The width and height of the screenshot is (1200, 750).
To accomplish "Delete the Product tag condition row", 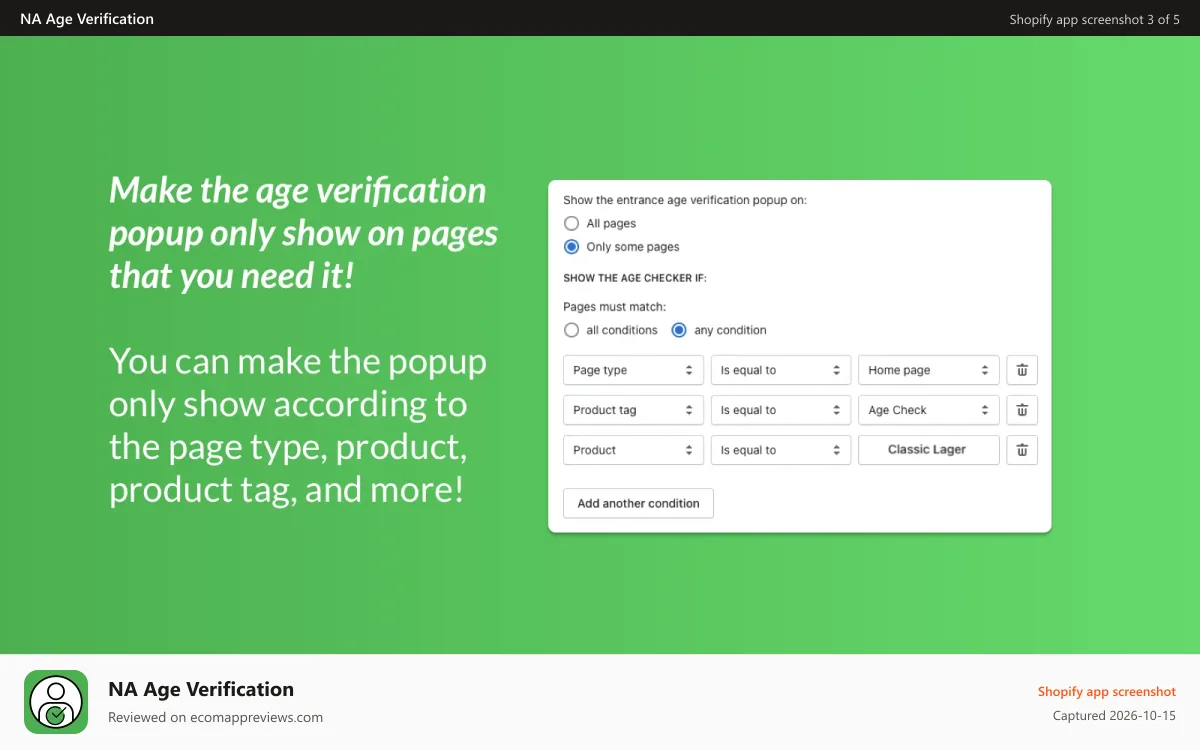I will (1022, 410).
